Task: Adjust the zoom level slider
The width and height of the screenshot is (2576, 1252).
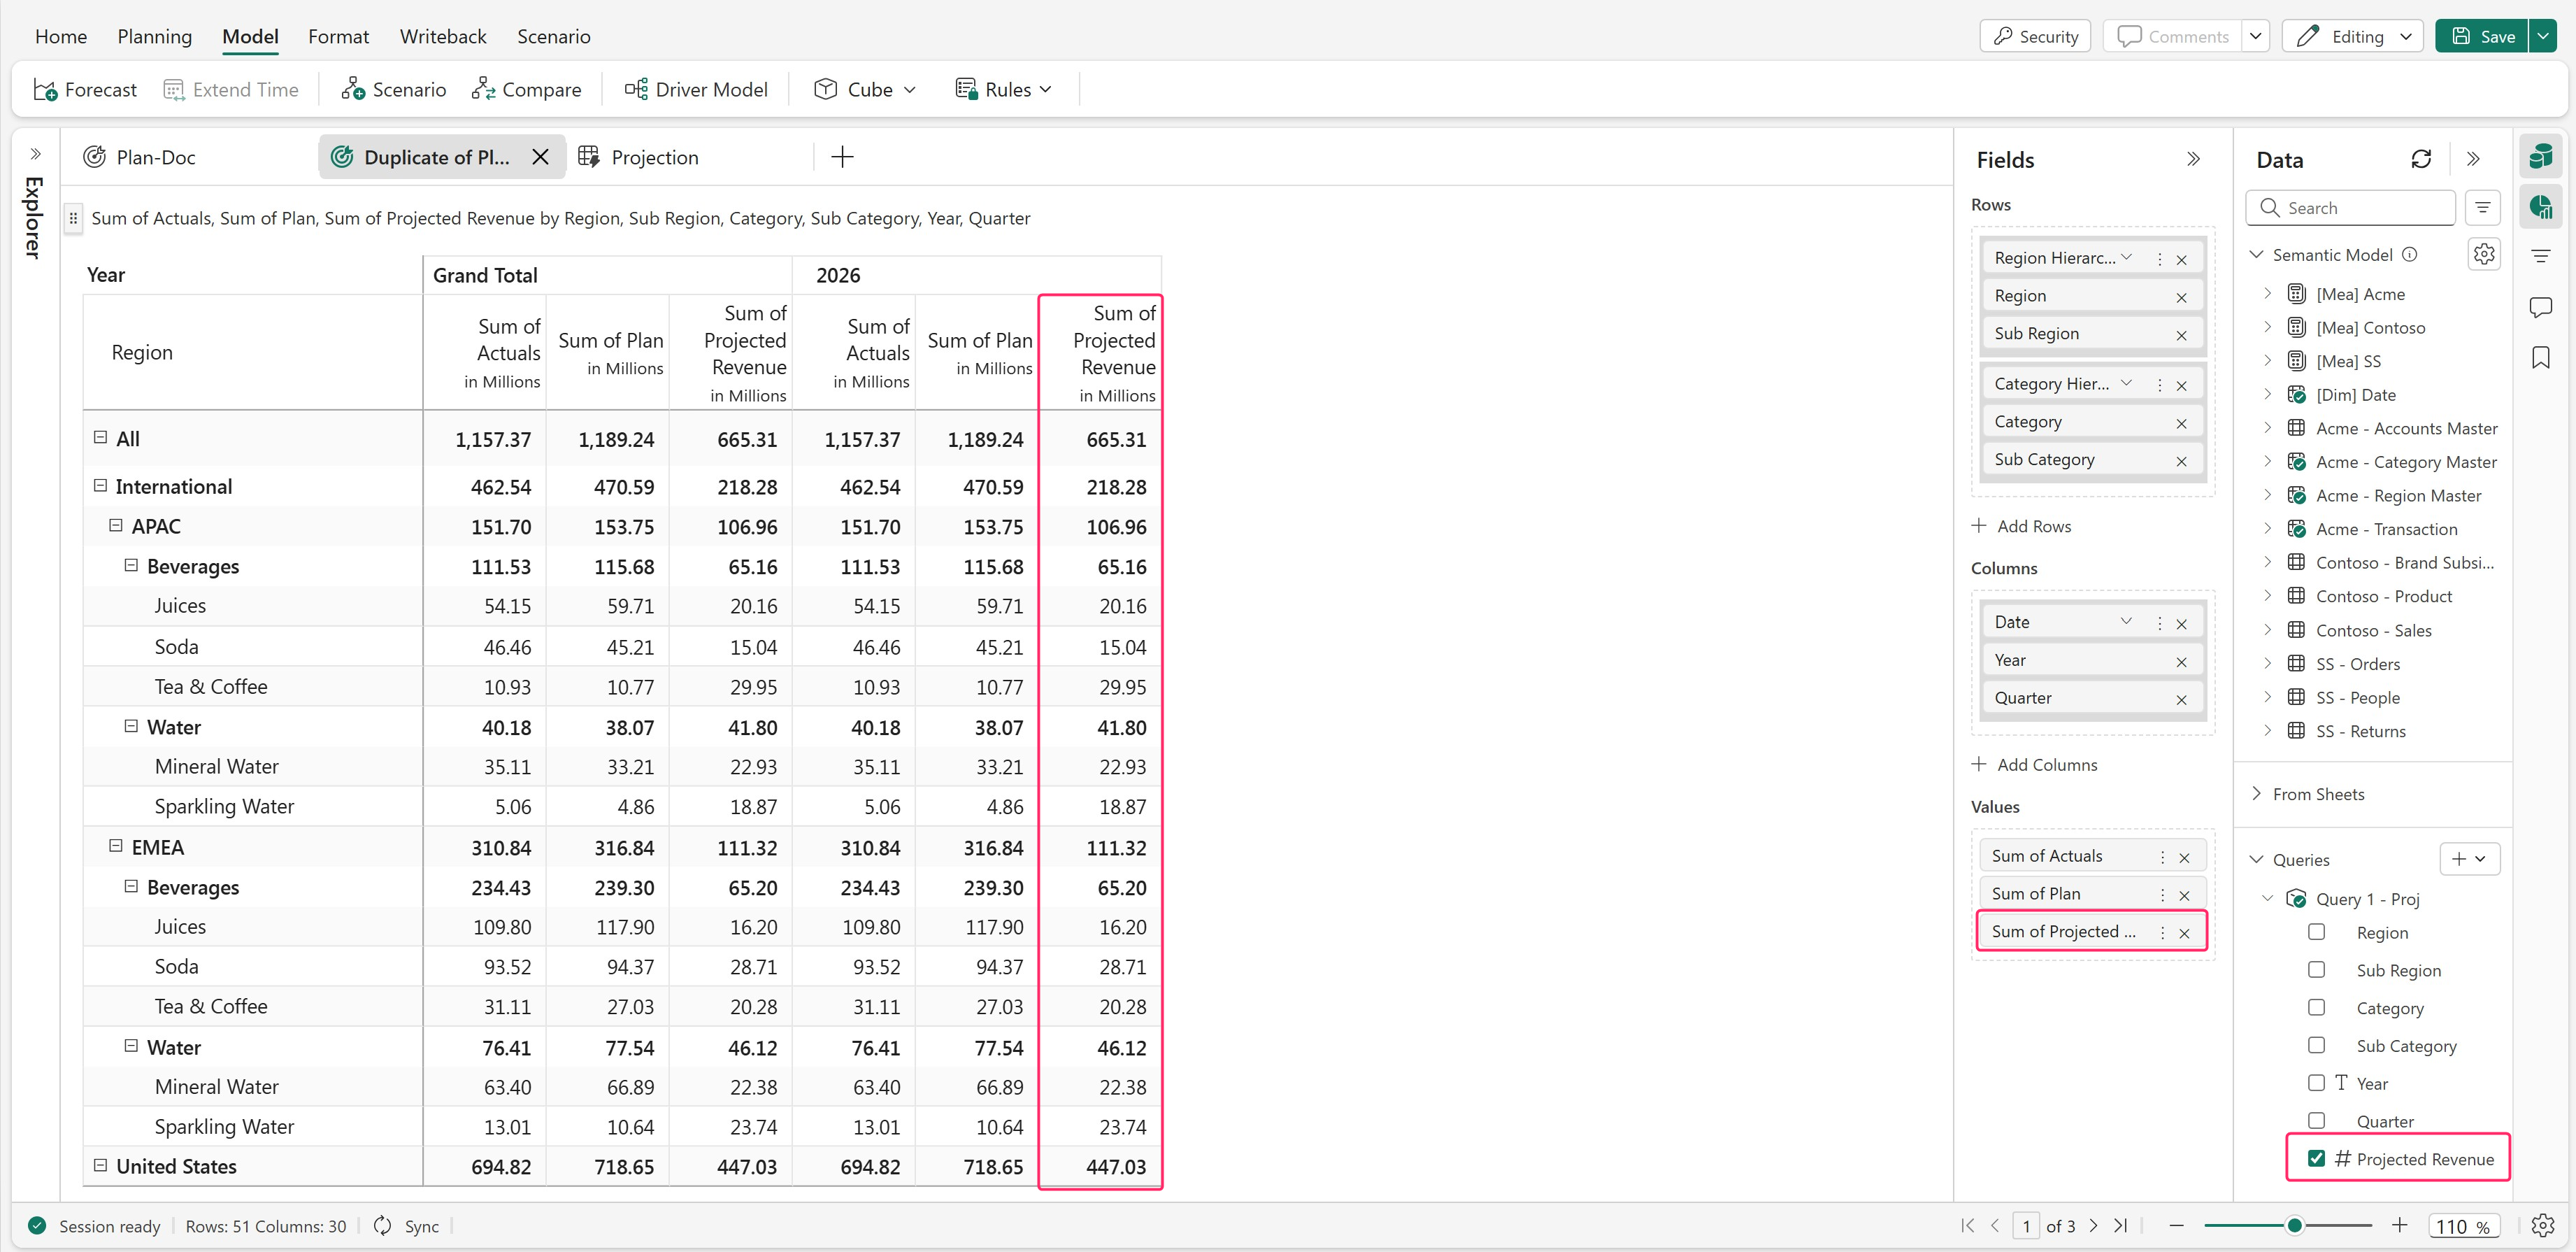Action: [x=2294, y=1226]
